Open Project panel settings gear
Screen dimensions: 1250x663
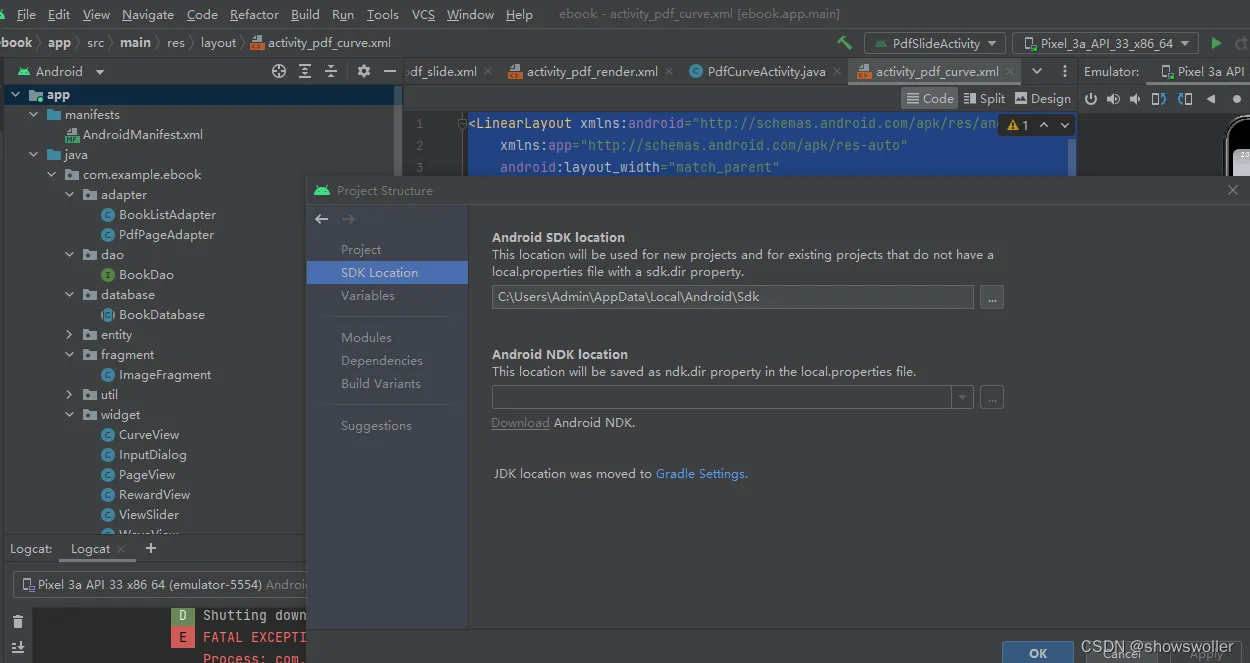[364, 71]
